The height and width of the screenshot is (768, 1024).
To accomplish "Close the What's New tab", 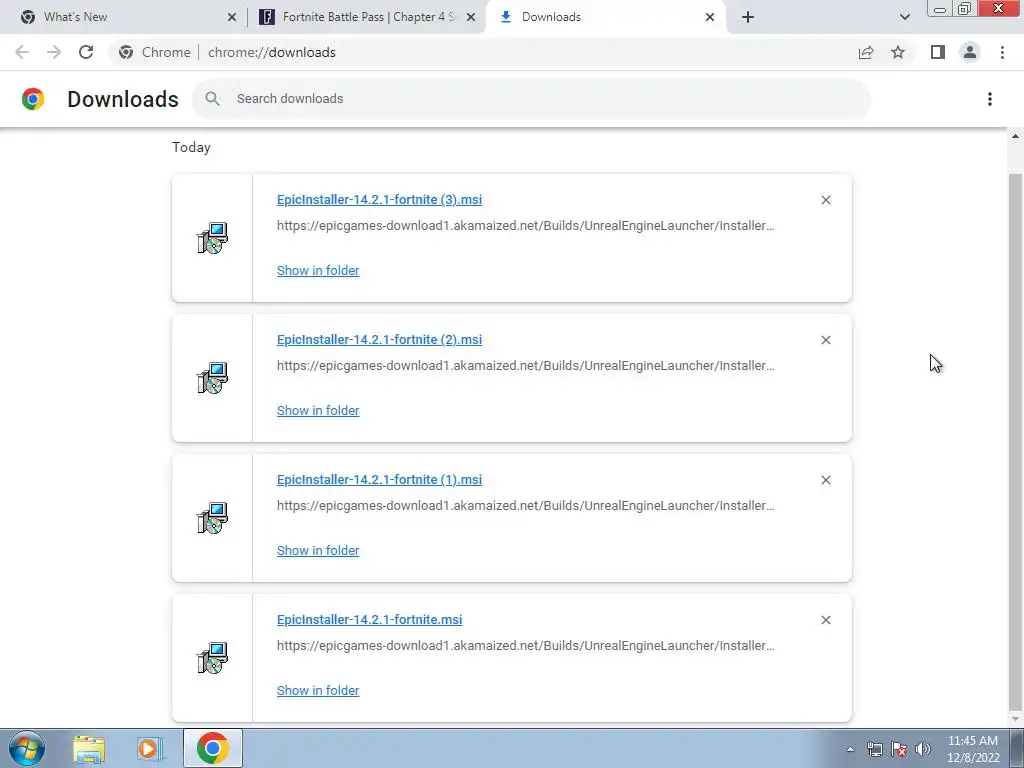I will pyautogui.click(x=231, y=17).
